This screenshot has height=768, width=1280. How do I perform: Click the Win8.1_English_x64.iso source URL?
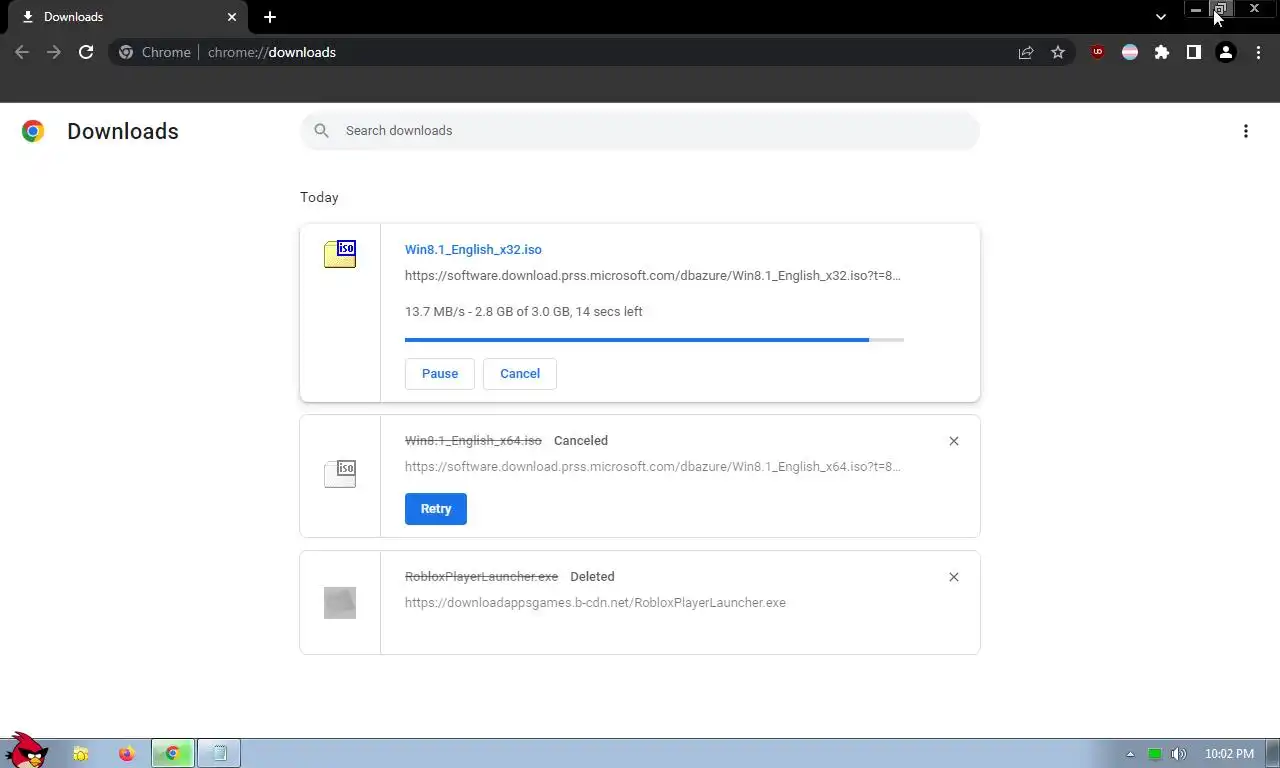(653, 467)
